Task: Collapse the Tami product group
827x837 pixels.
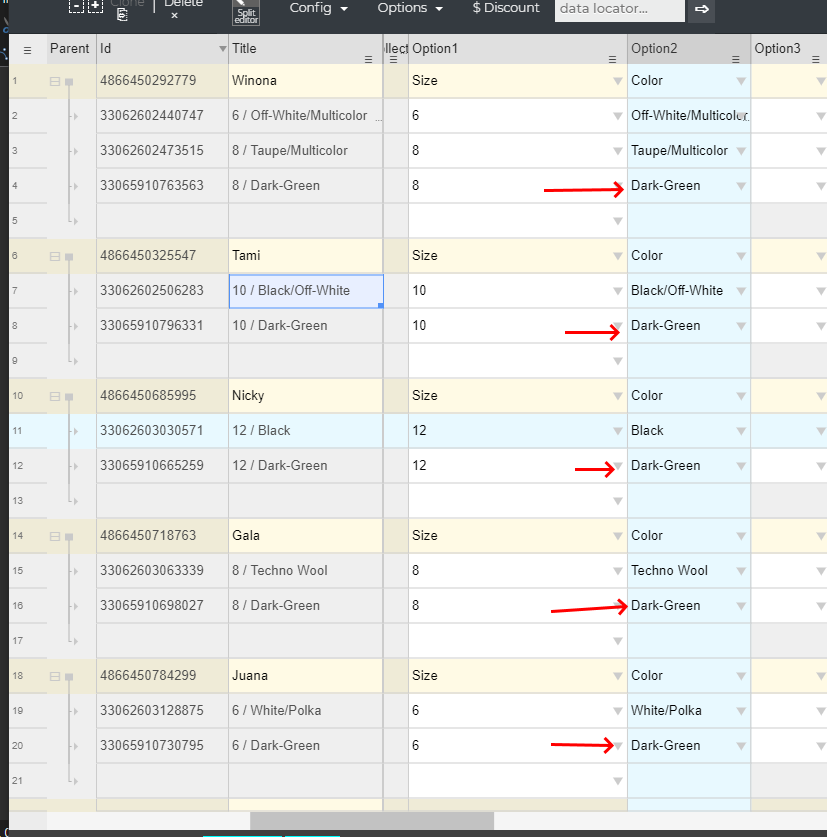Action: click(x=56, y=256)
